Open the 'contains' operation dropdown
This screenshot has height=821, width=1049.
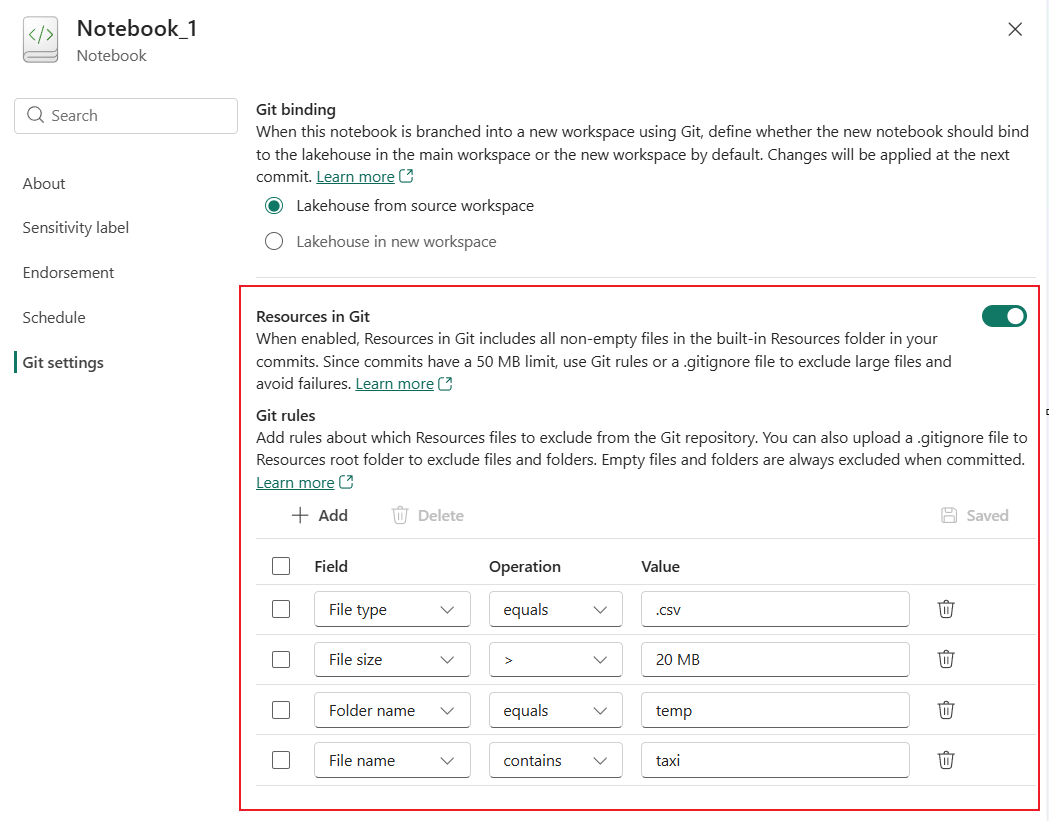point(556,760)
